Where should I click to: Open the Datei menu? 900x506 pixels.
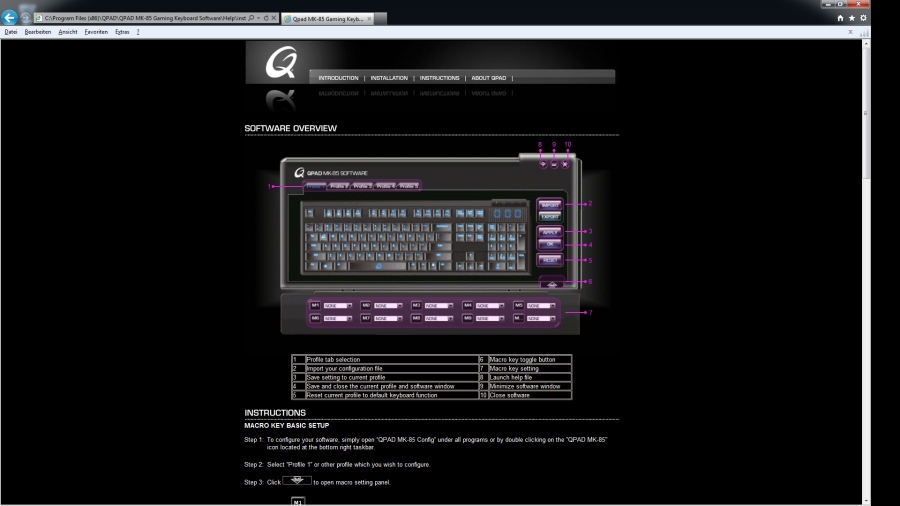click(x=11, y=32)
